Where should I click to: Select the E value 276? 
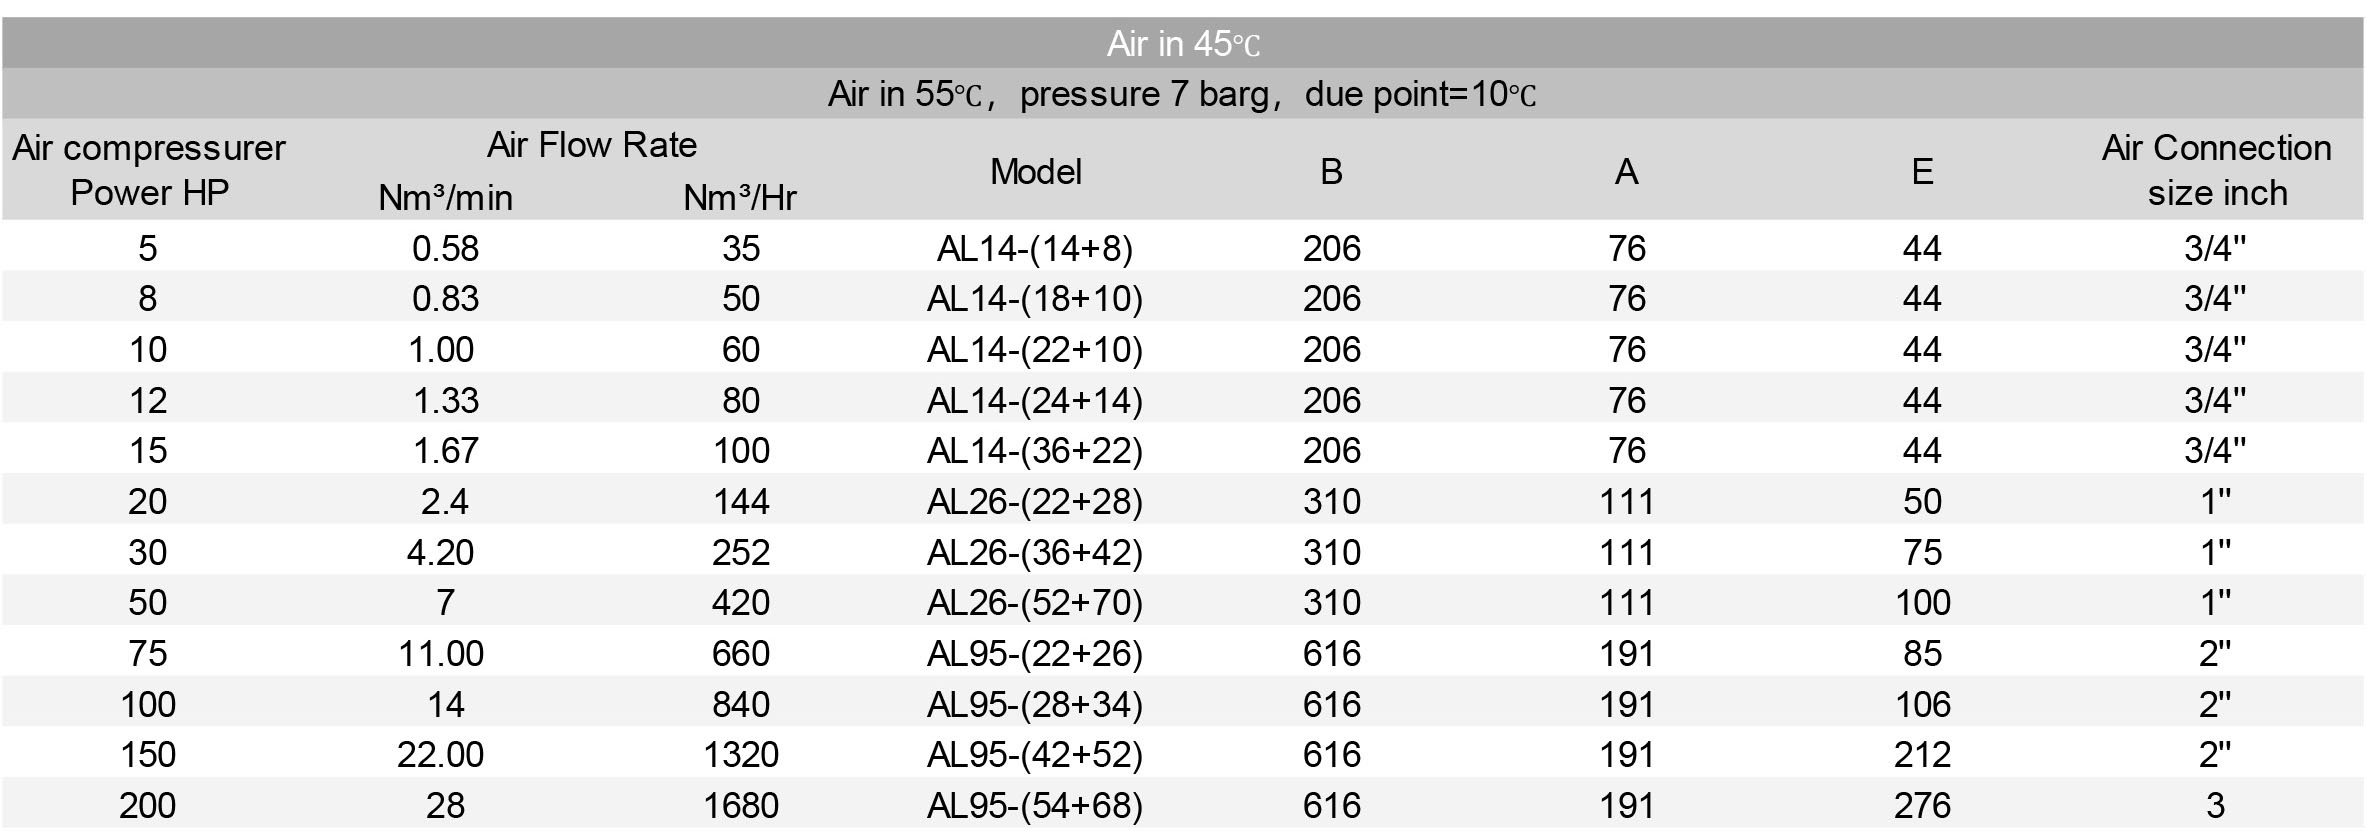click(x=1922, y=806)
